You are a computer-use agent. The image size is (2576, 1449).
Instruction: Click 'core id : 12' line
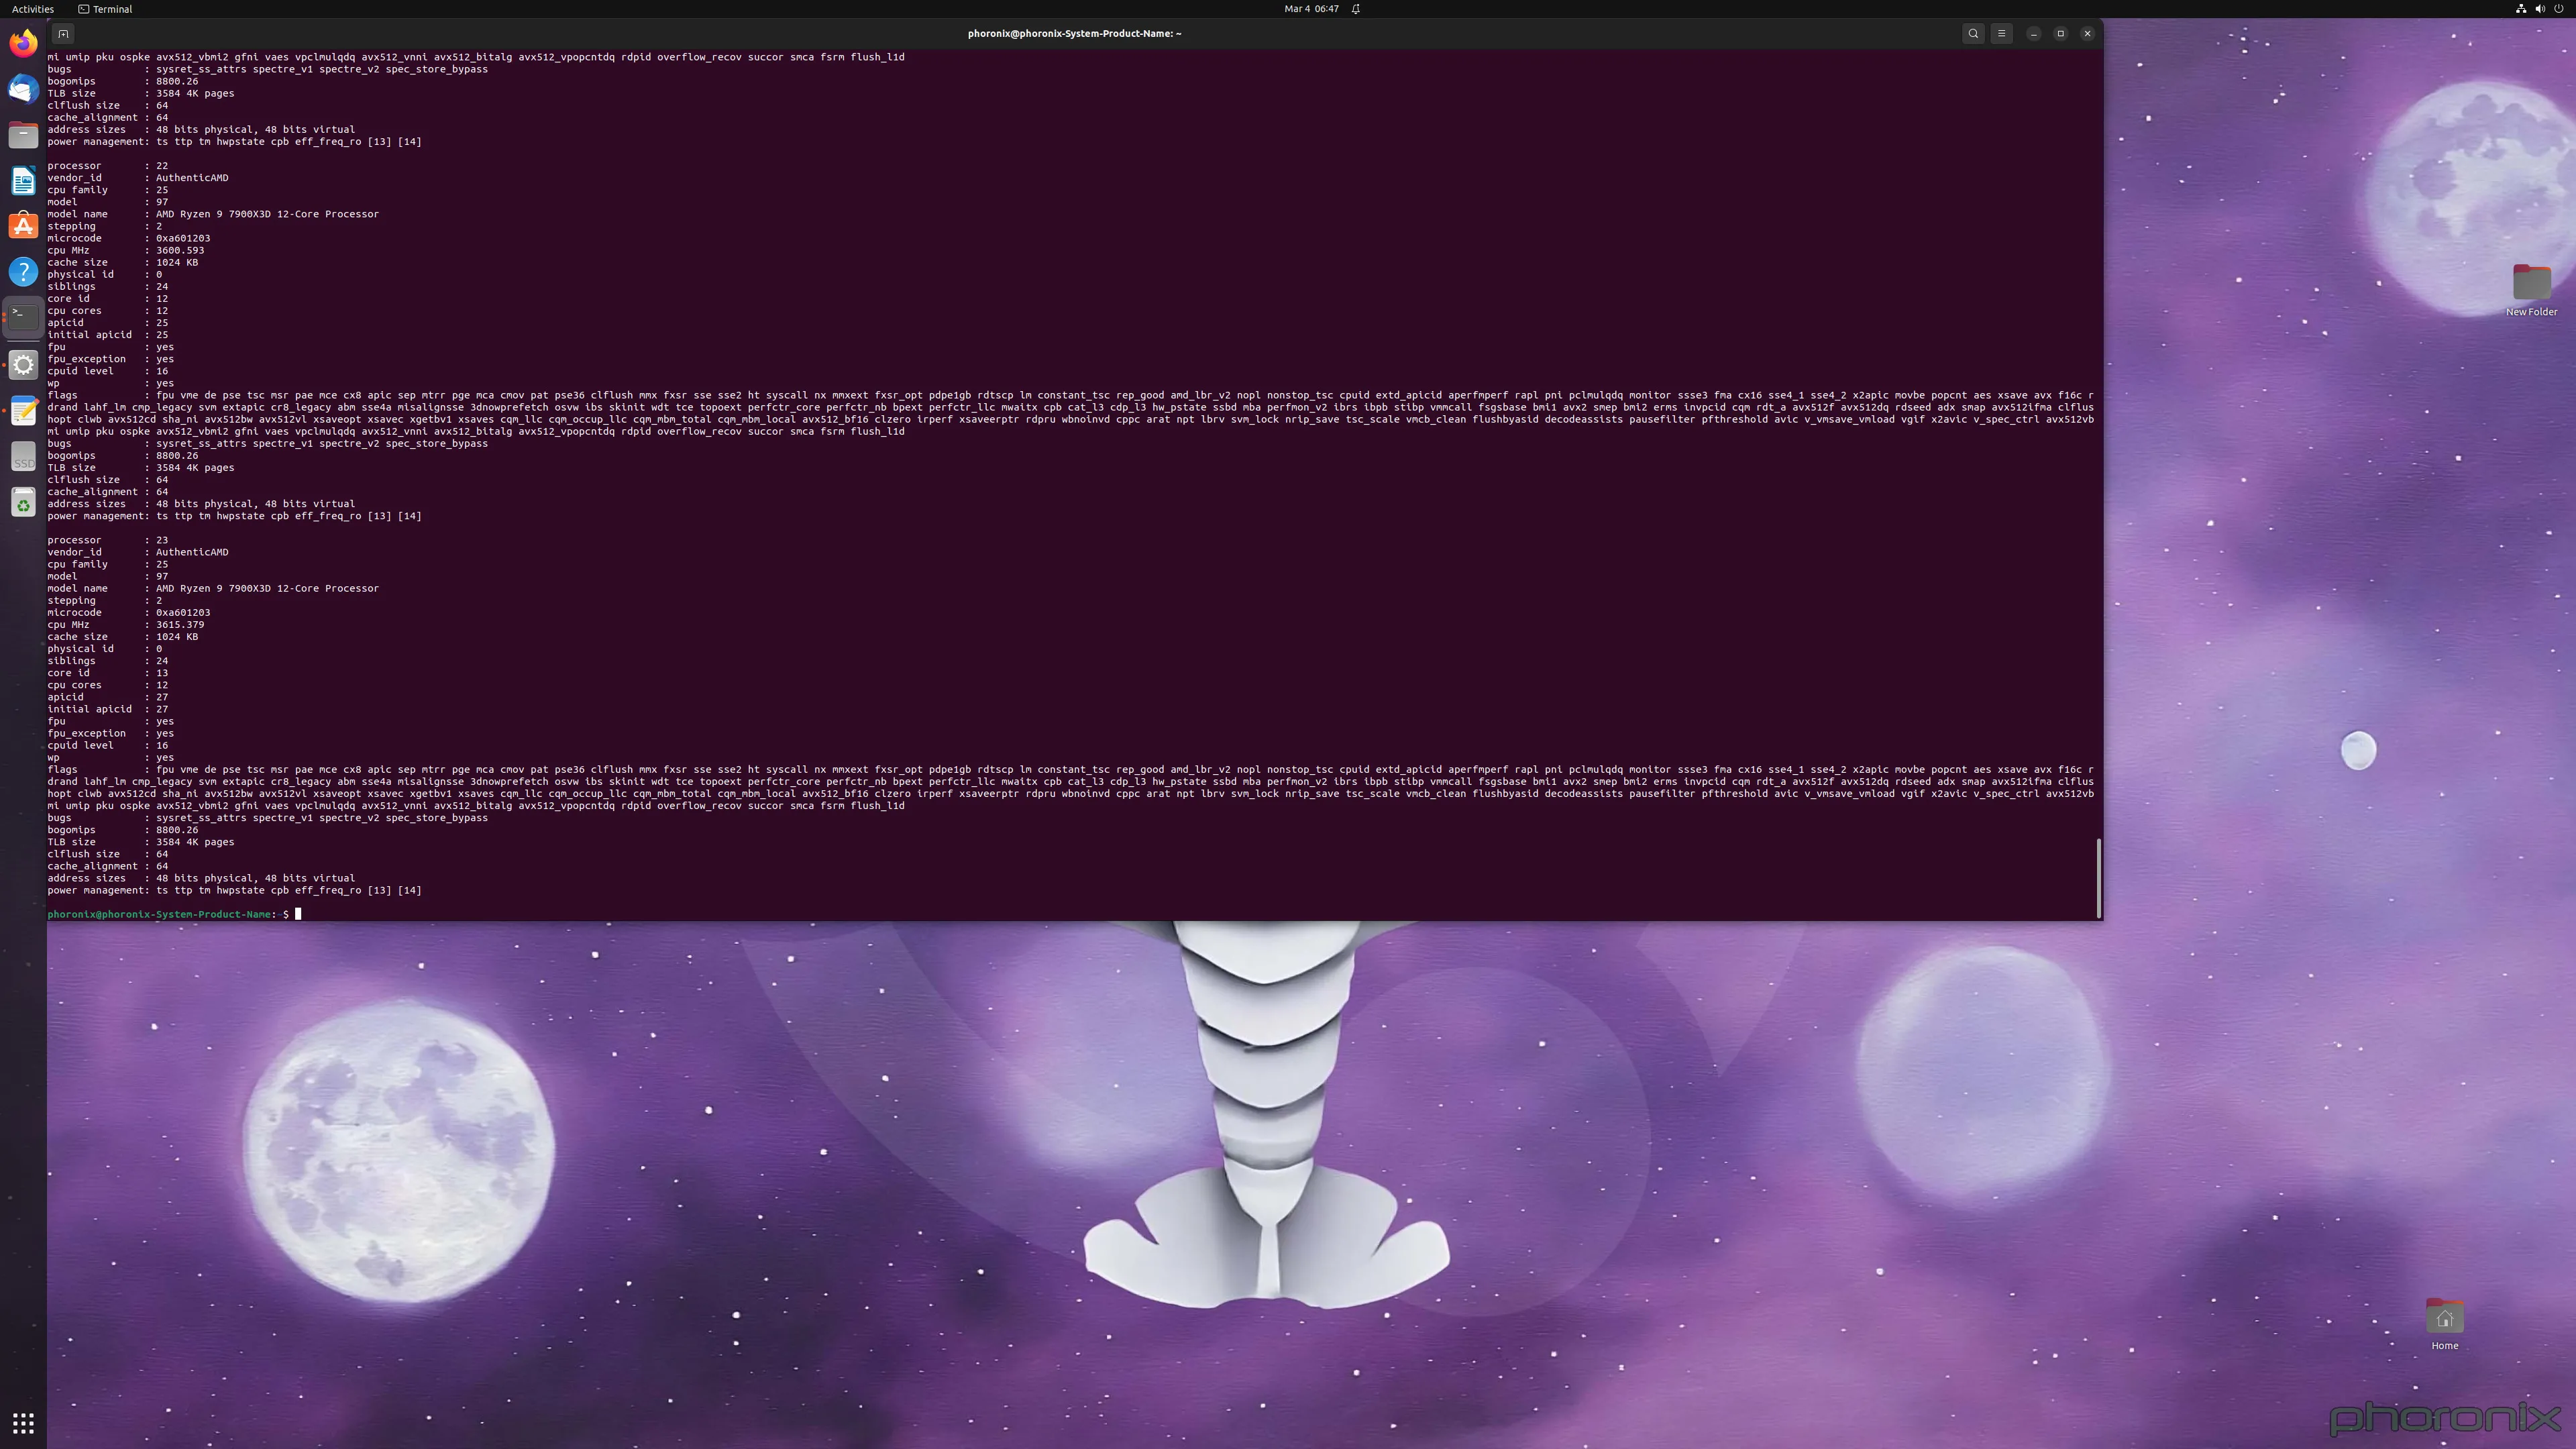coord(108,299)
